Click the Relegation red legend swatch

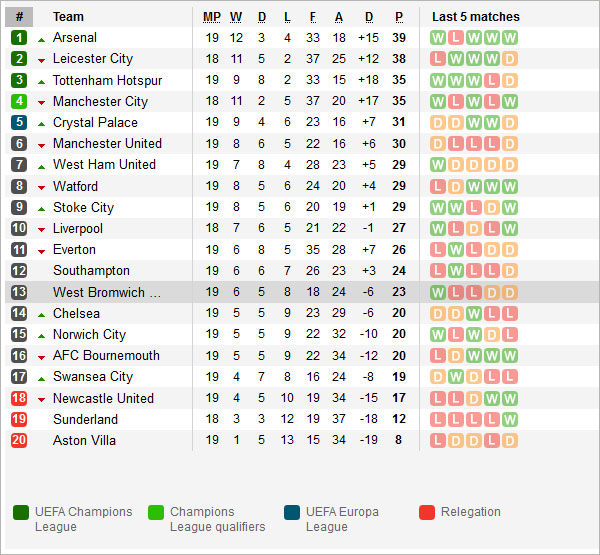[x=427, y=512]
